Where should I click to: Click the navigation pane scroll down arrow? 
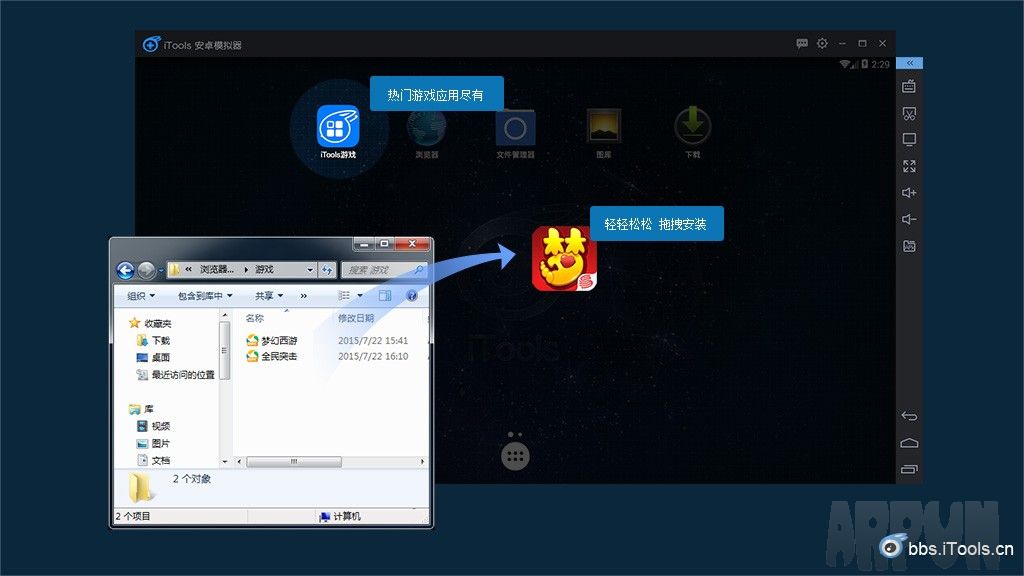225,462
